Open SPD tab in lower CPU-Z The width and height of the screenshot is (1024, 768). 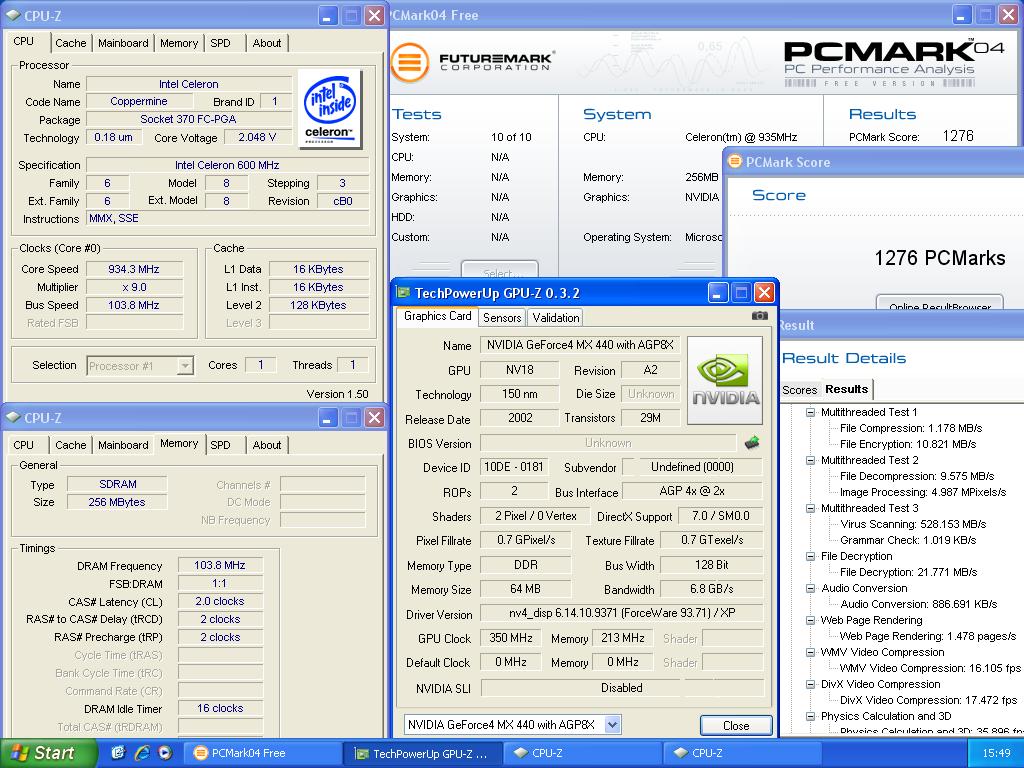pos(221,445)
